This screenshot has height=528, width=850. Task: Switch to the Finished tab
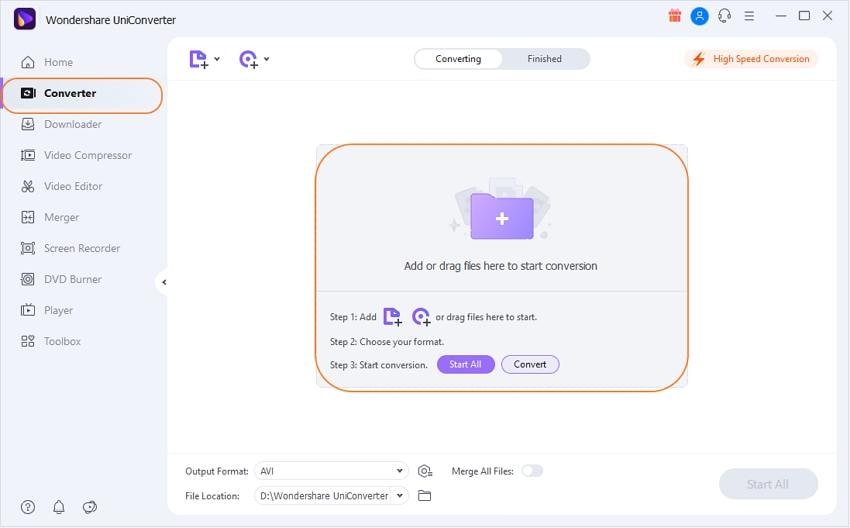(x=544, y=59)
